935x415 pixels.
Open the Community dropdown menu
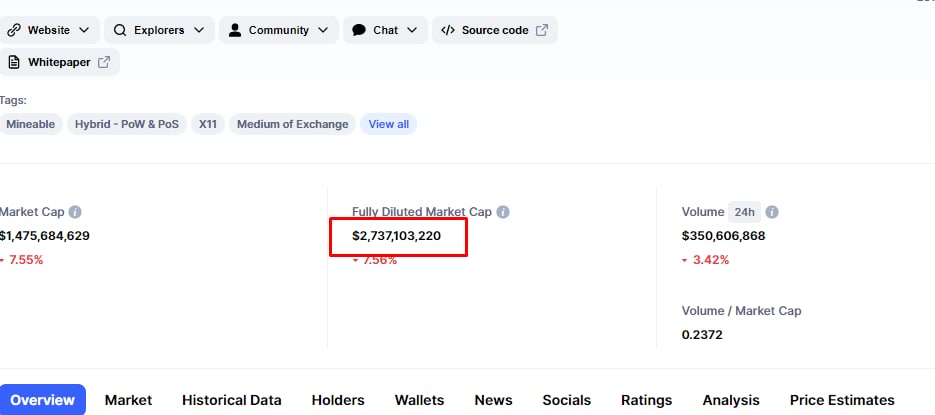278,30
